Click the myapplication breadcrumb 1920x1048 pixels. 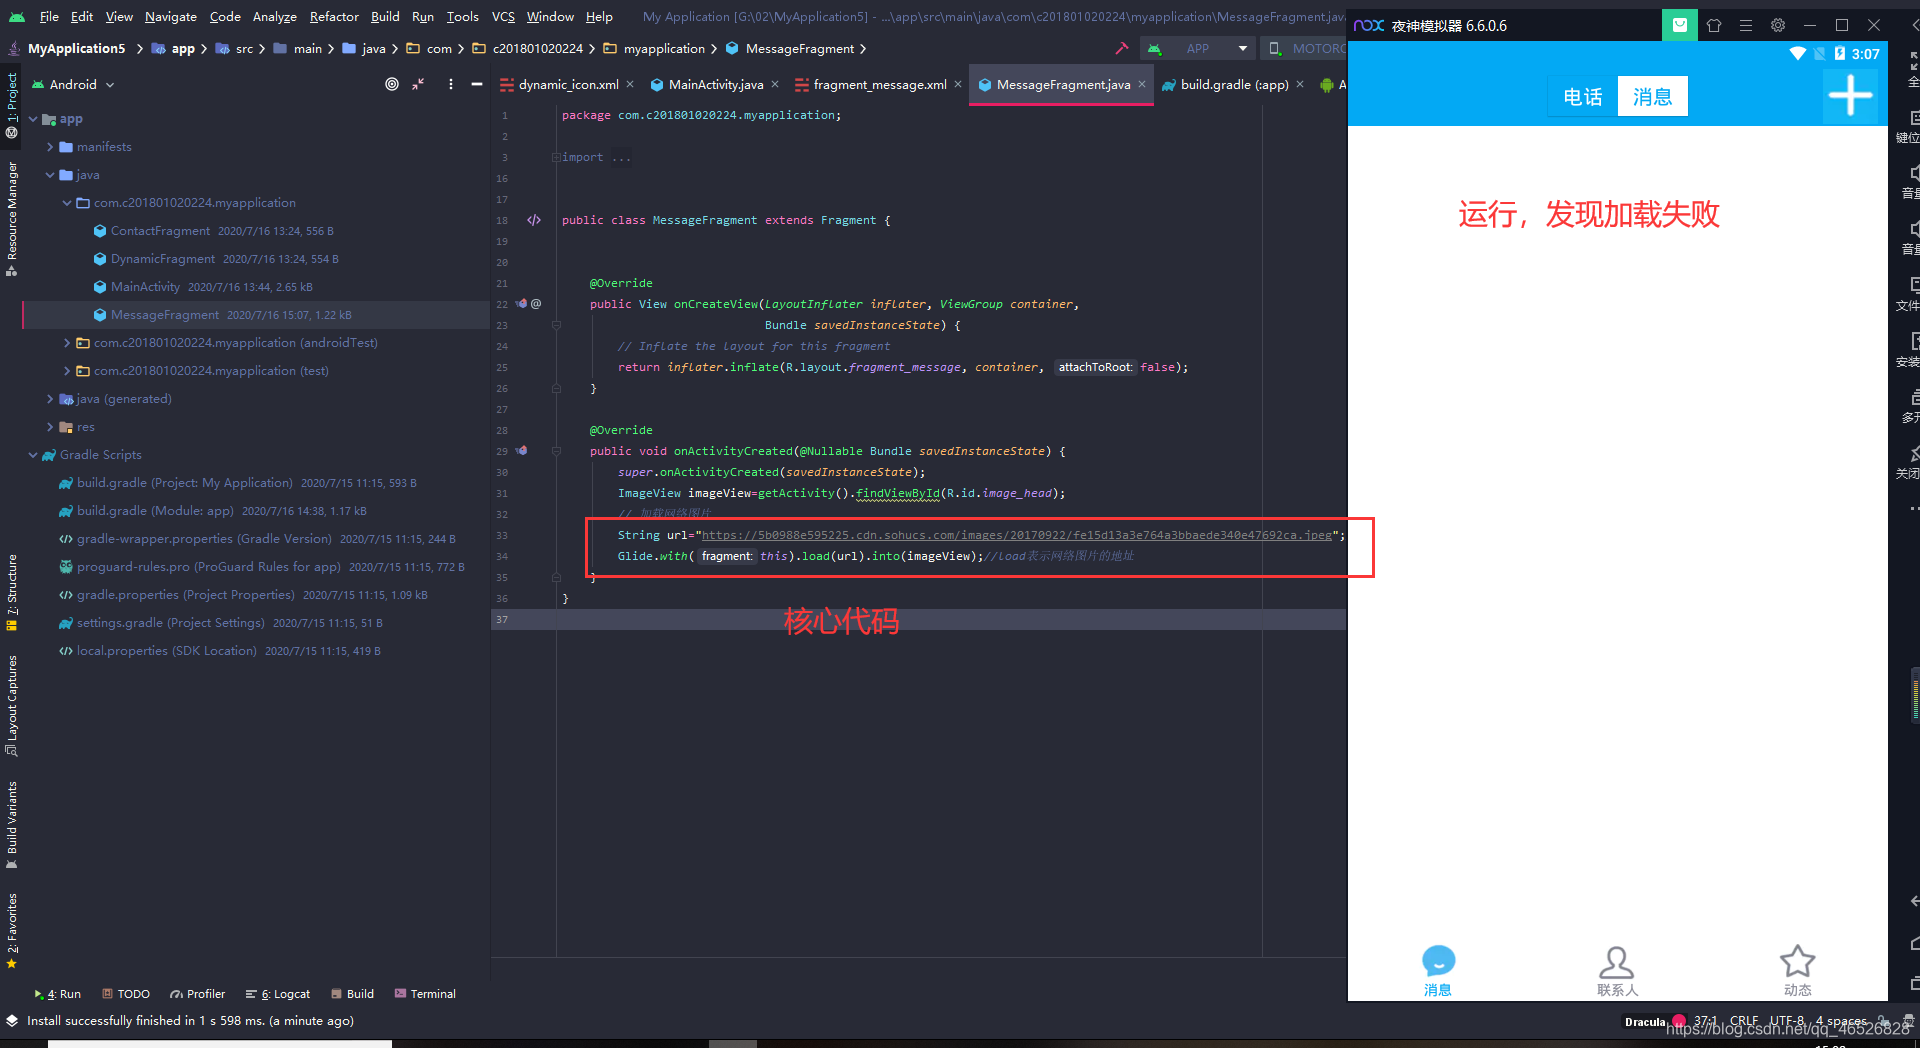pos(663,48)
